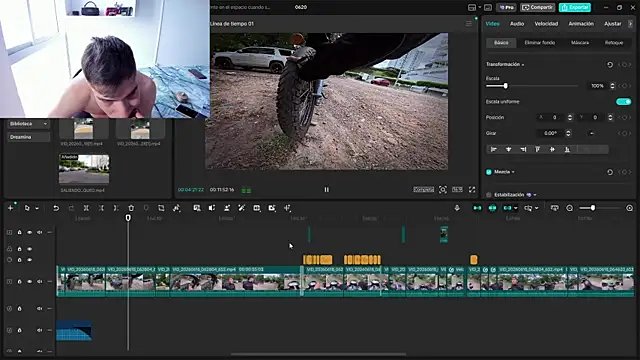Image resolution: width=640 pixels, height=360 pixels.
Task: Click the Pro upgrade button
Action: coord(506,7)
